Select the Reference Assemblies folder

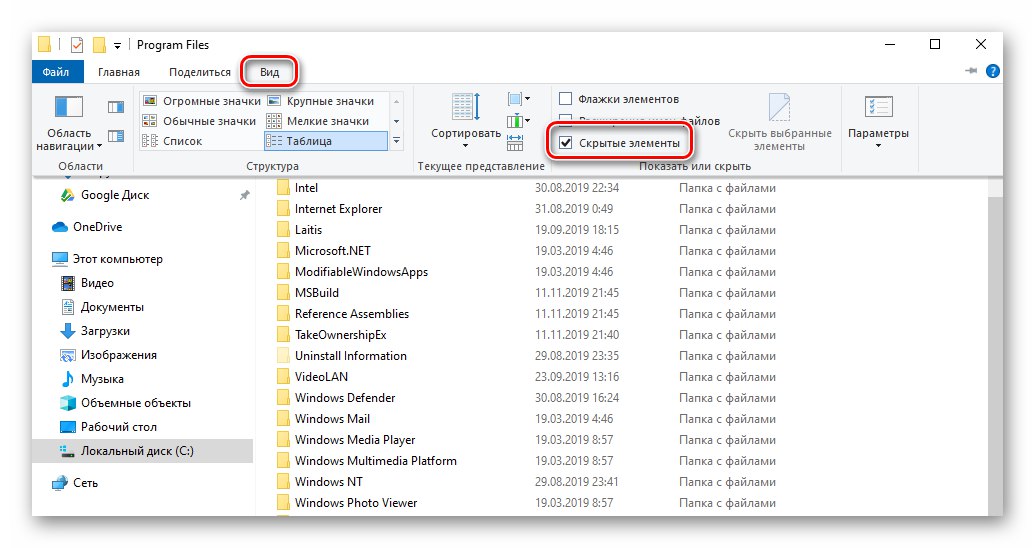tap(352, 314)
